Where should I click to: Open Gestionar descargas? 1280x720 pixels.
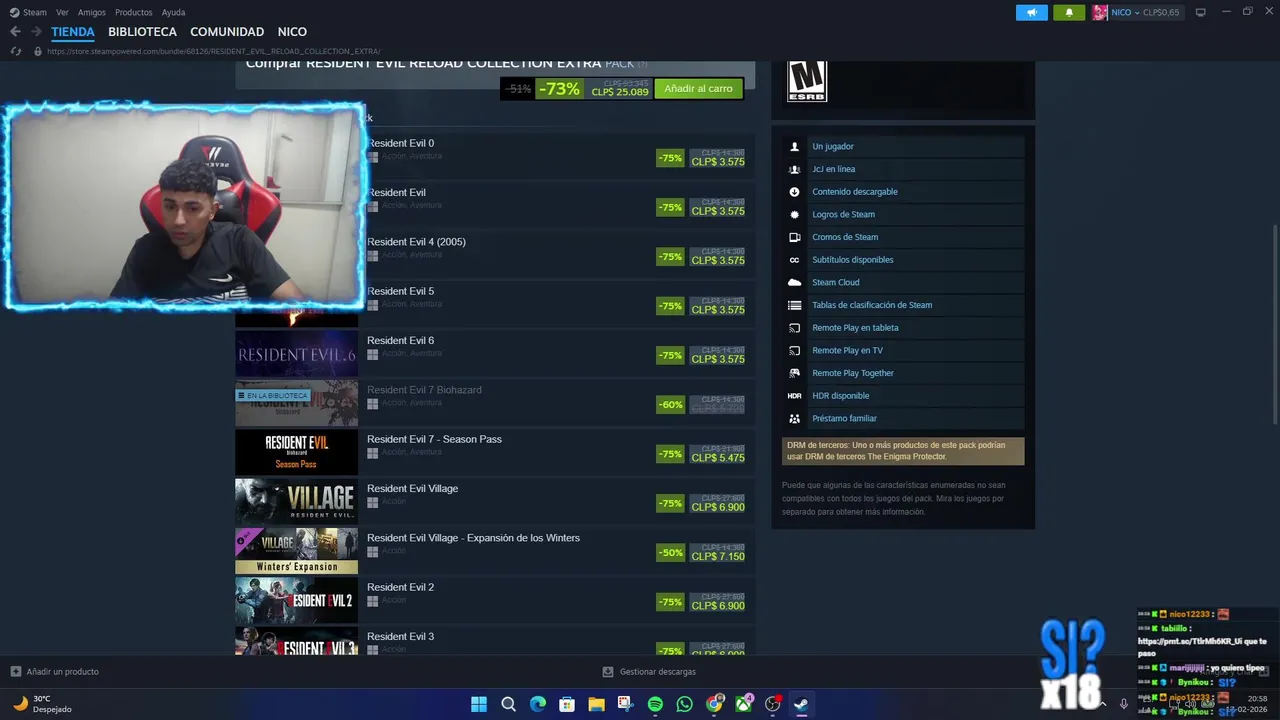click(649, 672)
